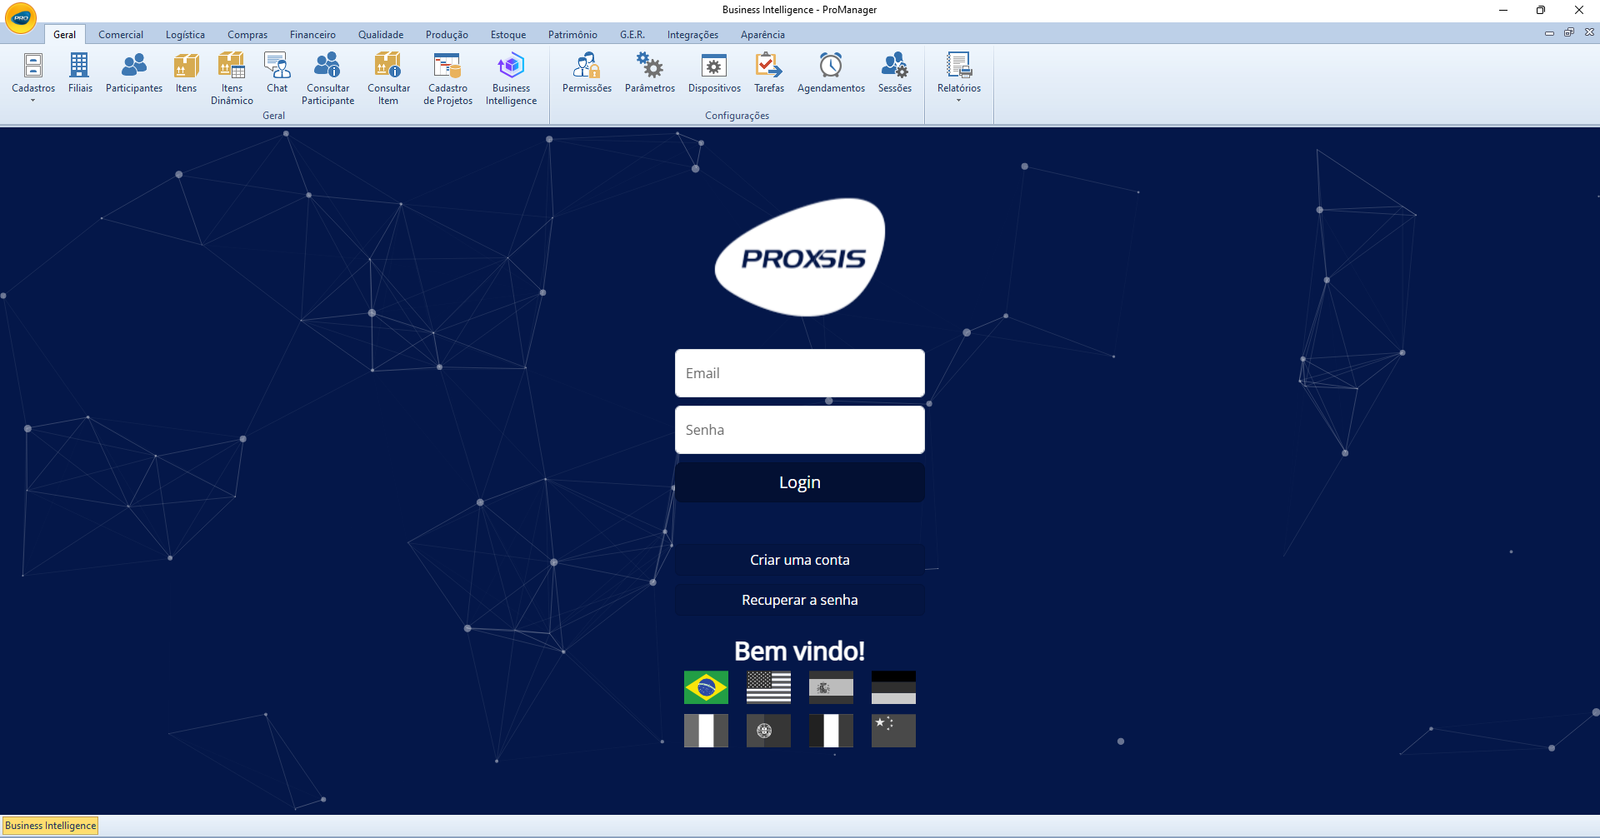This screenshot has height=838, width=1600.
Task: Open Agendamentos scheduler
Action: [x=831, y=73]
